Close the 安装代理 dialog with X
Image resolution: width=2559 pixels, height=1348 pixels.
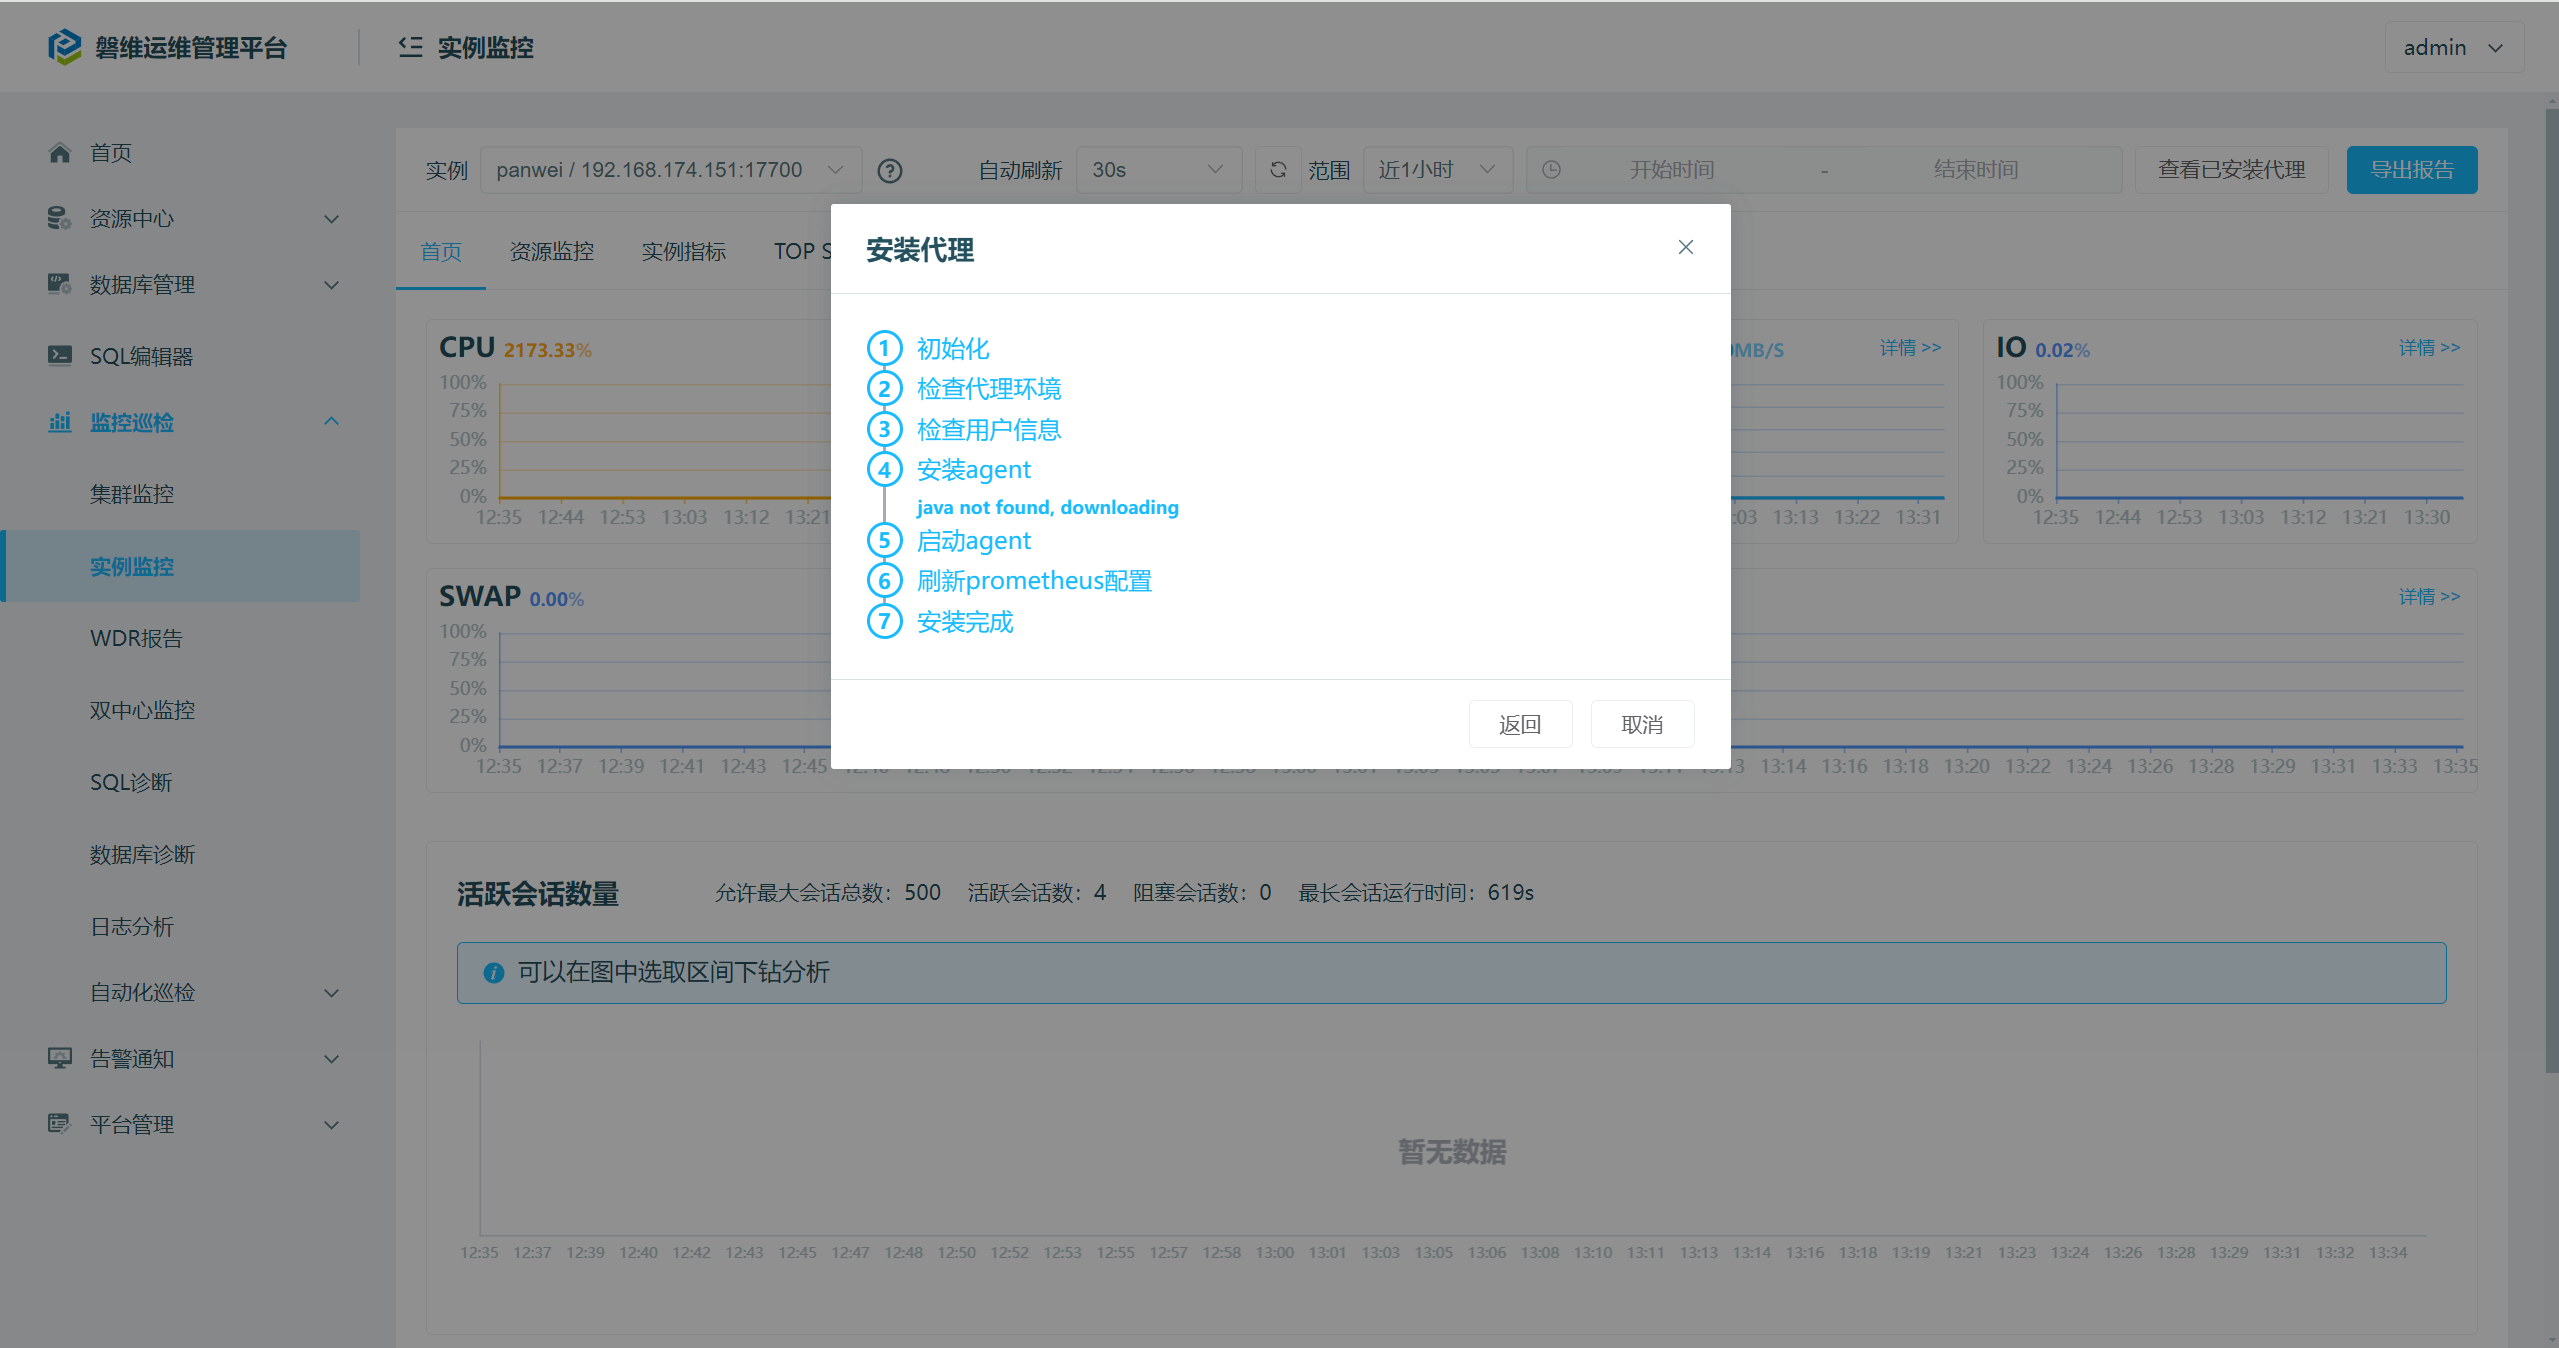click(x=1685, y=247)
